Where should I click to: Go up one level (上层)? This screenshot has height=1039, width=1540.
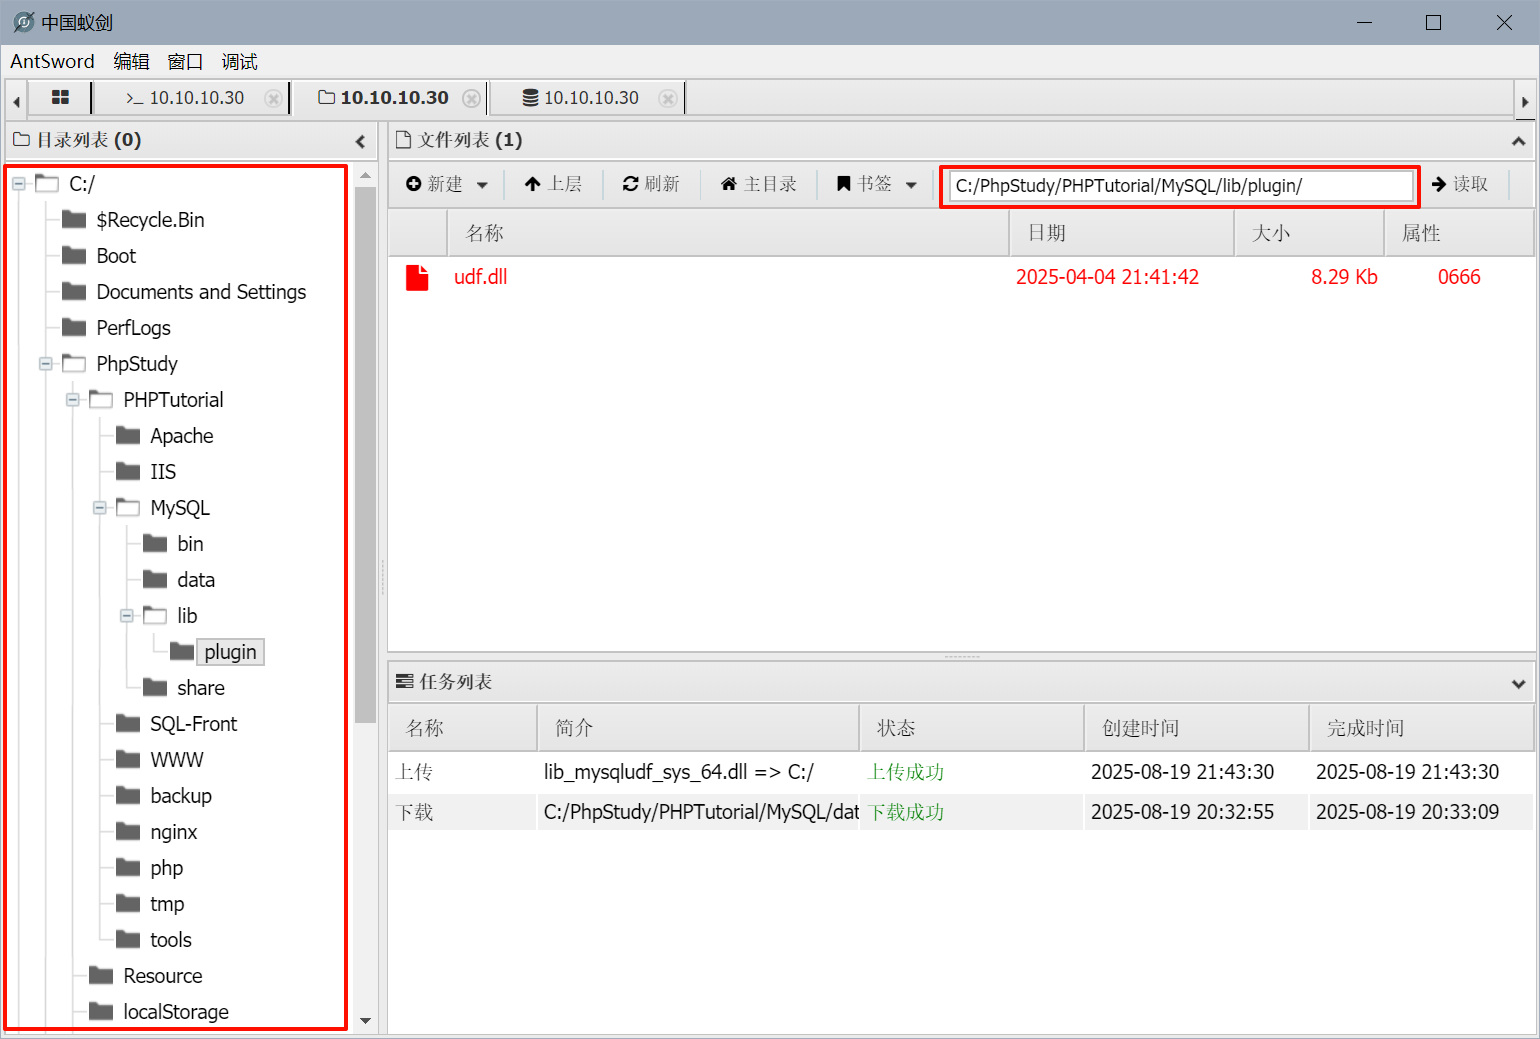(553, 184)
